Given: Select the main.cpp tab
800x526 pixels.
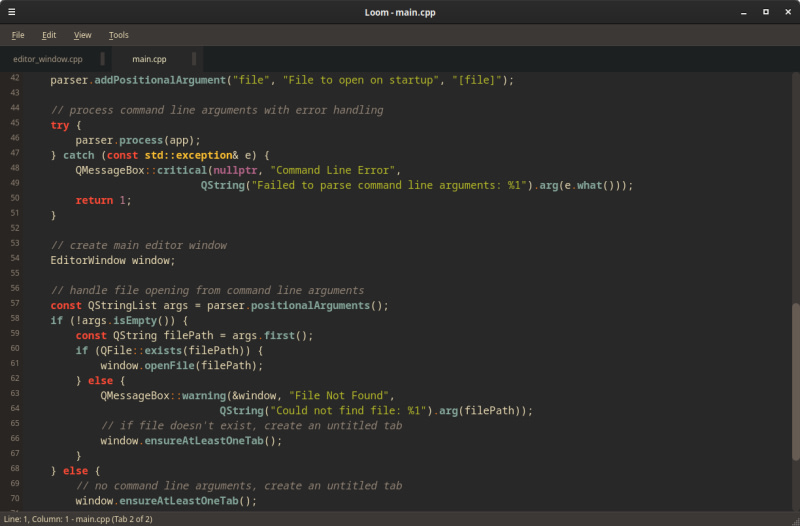Looking at the screenshot, I should click(x=149, y=59).
